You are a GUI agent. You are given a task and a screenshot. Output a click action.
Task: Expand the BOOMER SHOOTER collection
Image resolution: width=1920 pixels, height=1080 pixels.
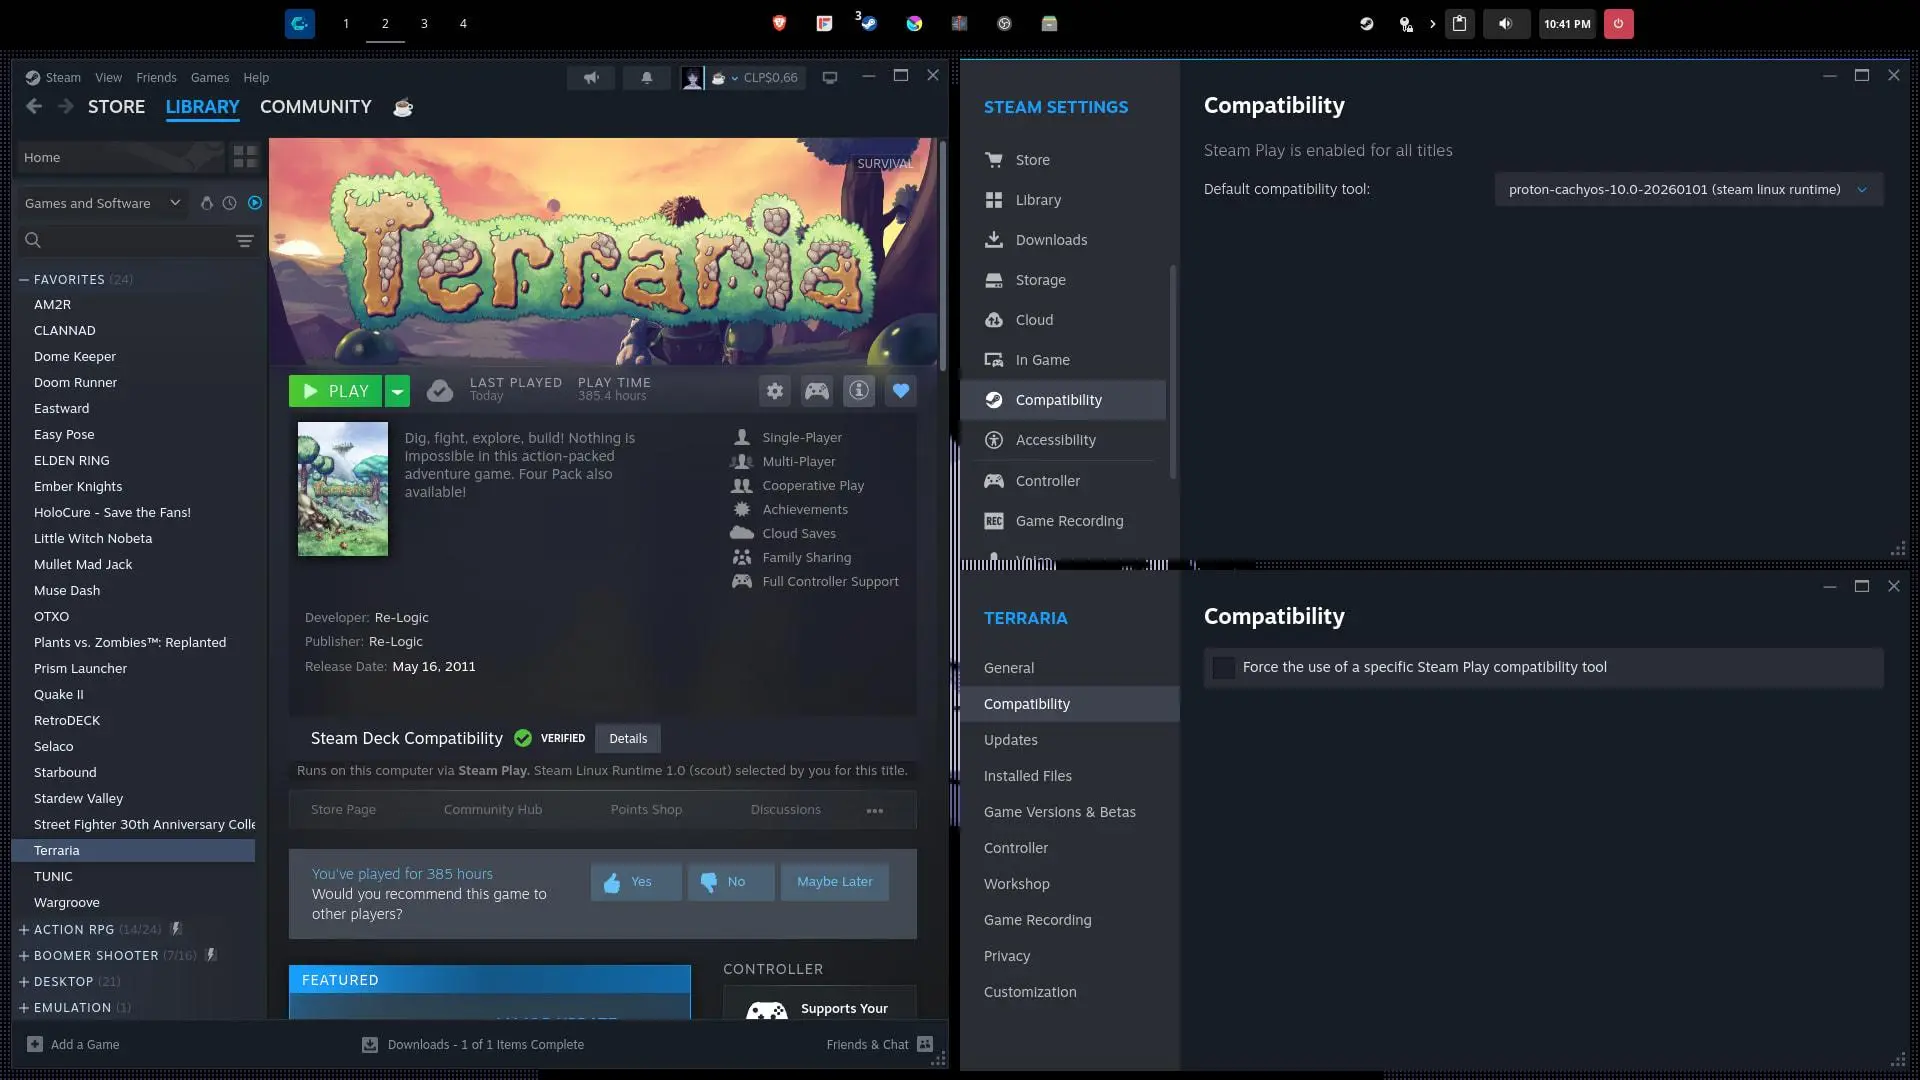click(x=24, y=956)
